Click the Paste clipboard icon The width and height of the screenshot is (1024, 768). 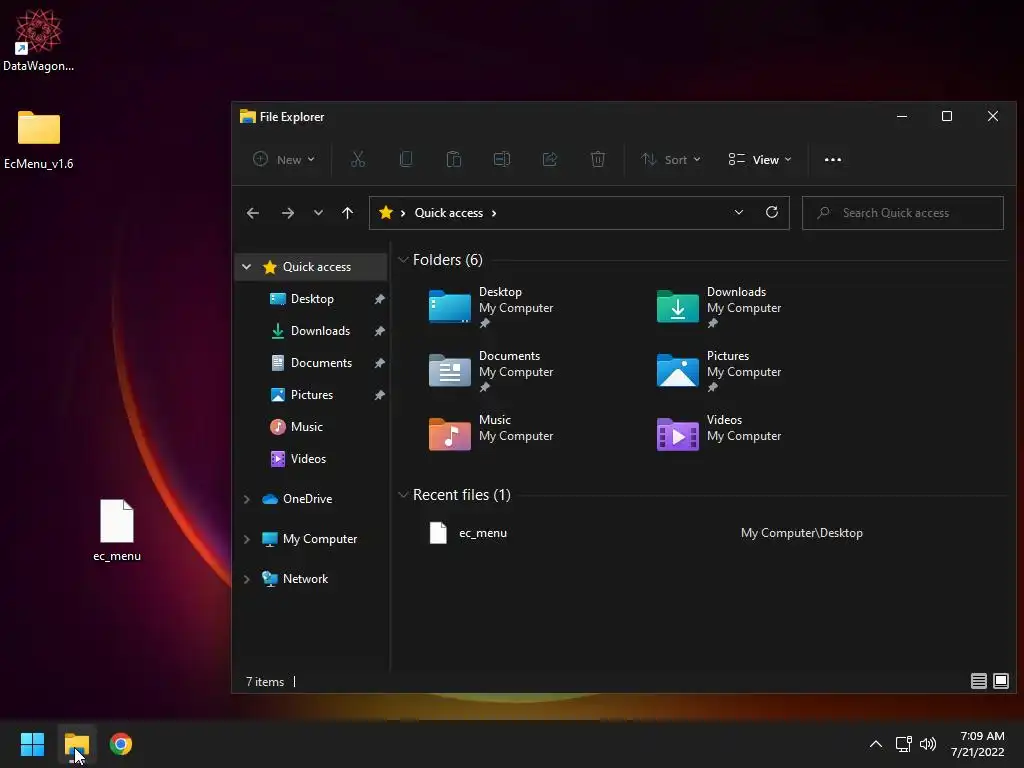click(x=454, y=159)
